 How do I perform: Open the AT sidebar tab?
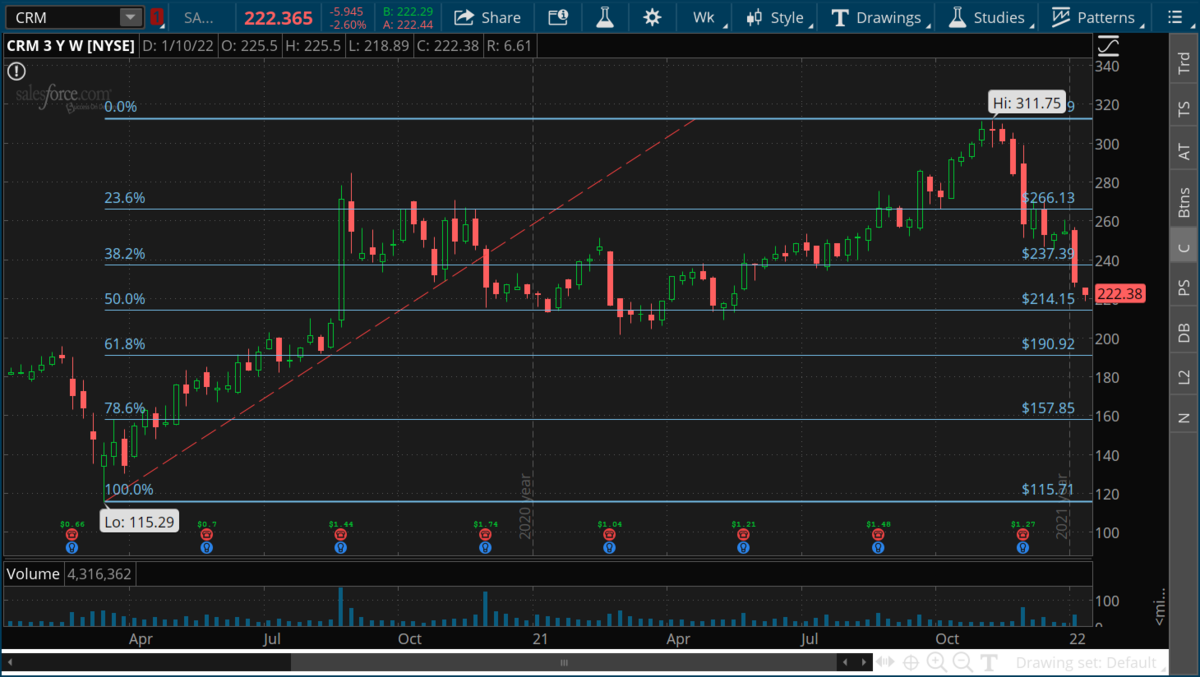(1184, 152)
